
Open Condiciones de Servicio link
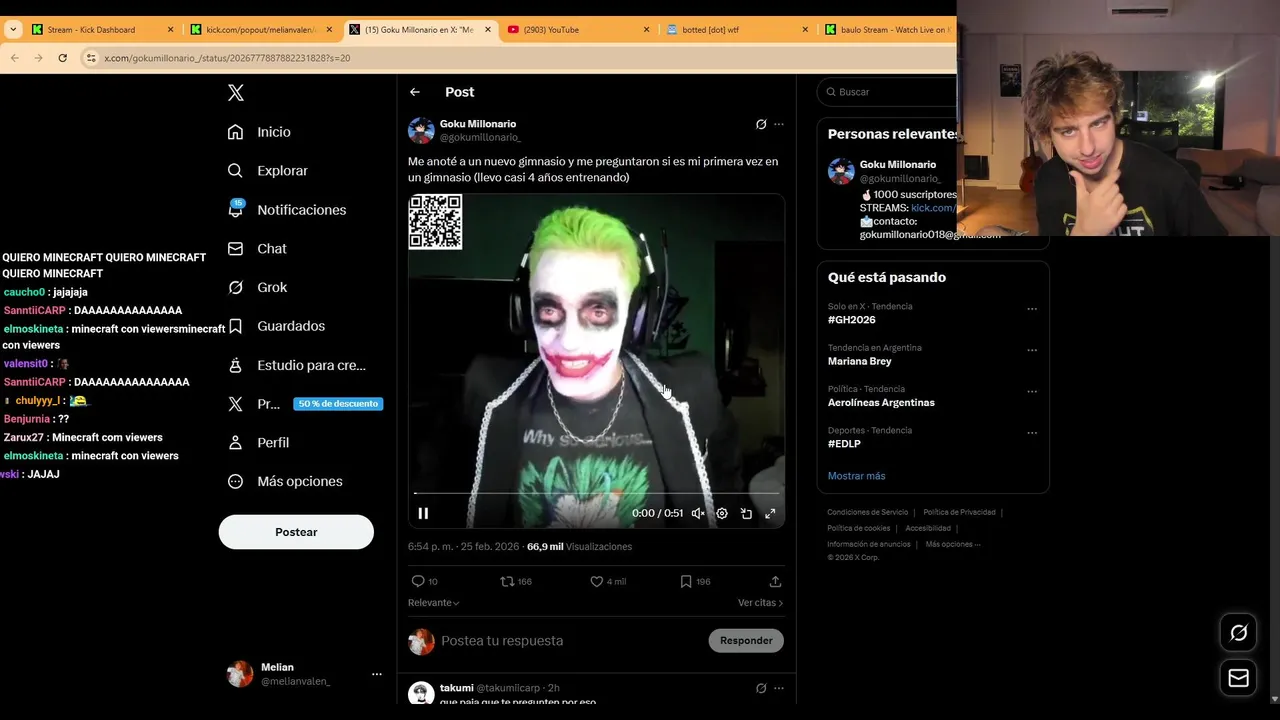[868, 512]
